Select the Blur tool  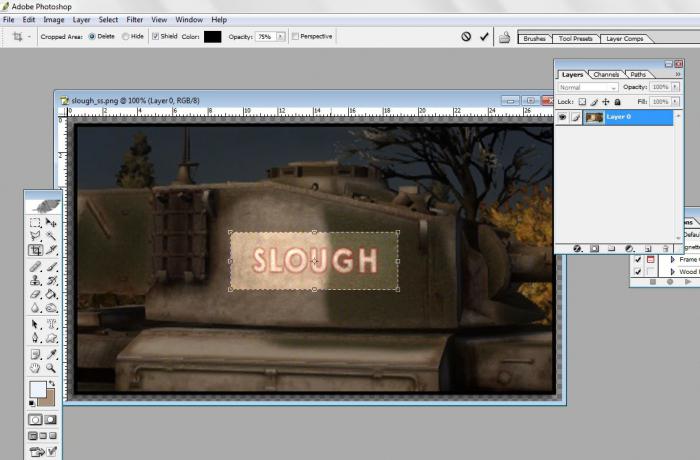(35, 308)
